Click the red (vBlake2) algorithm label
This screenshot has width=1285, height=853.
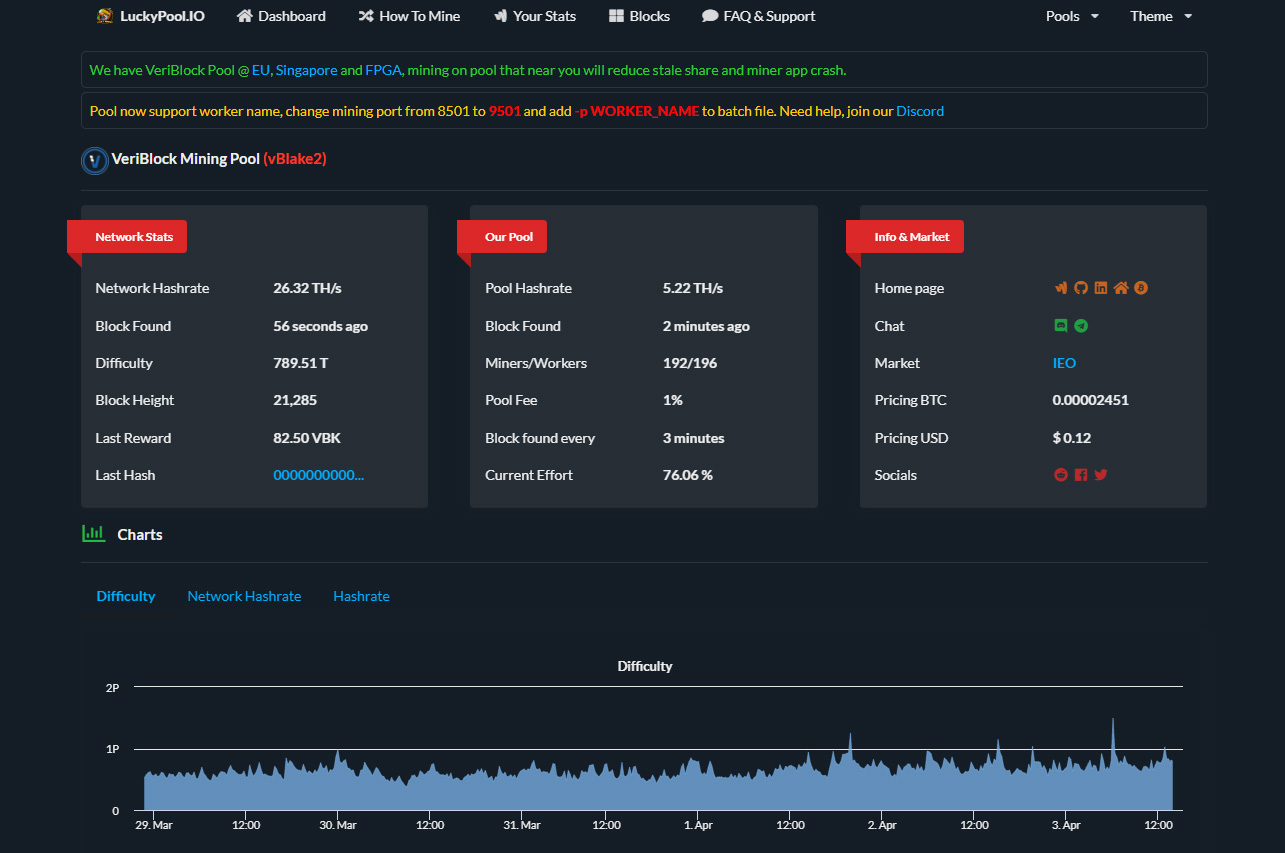click(x=295, y=159)
